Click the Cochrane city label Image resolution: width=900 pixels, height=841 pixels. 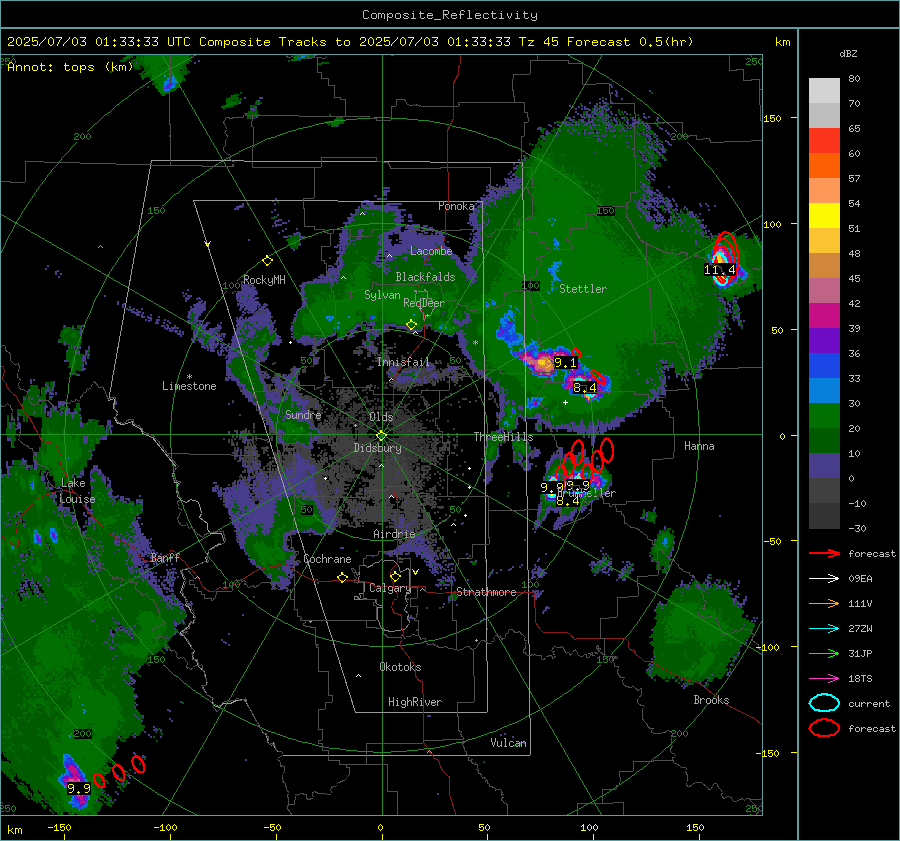tap(327, 559)
